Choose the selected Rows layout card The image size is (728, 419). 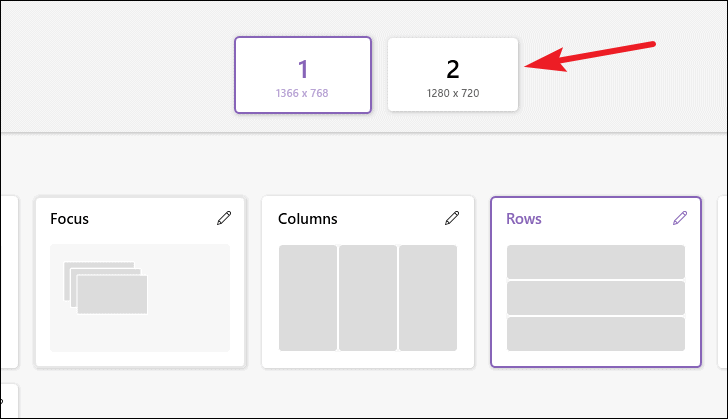(596, 282)
